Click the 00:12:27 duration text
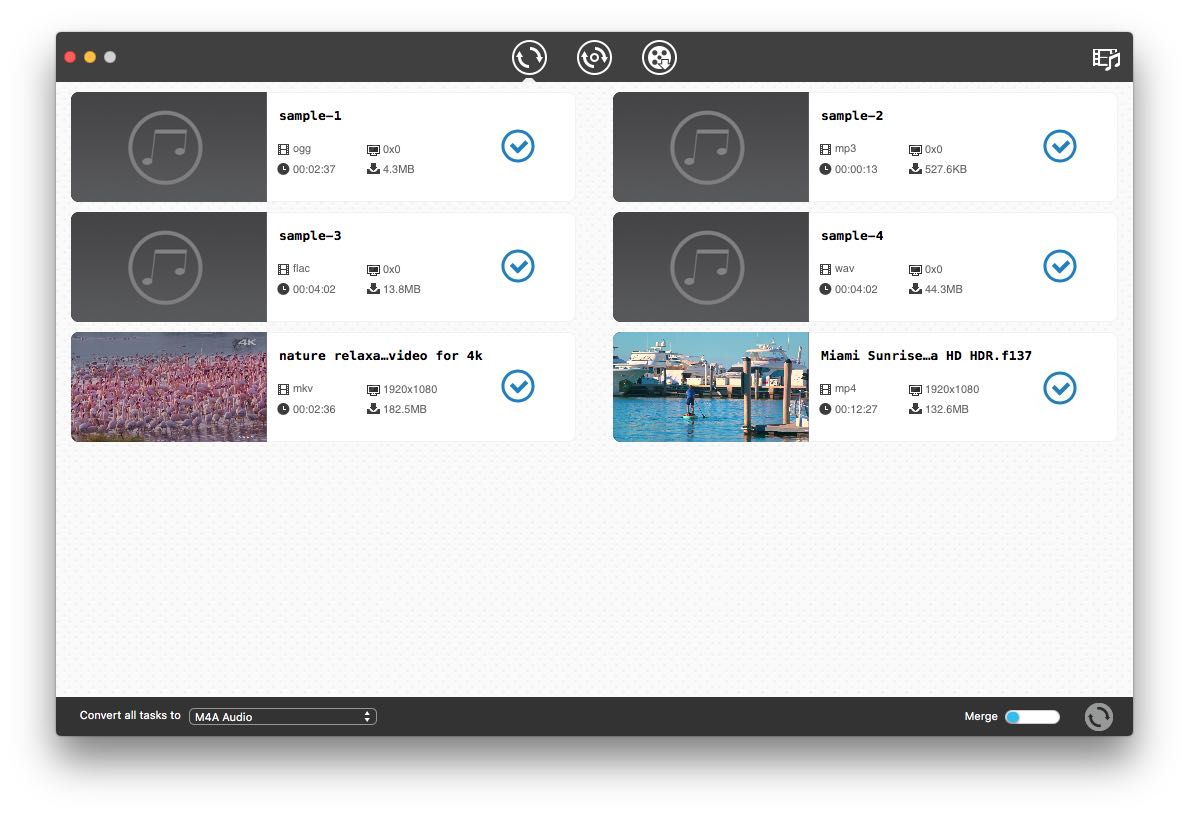This screenshot has width=1189, height=816. pyautogui.click(x=856, y=409)
